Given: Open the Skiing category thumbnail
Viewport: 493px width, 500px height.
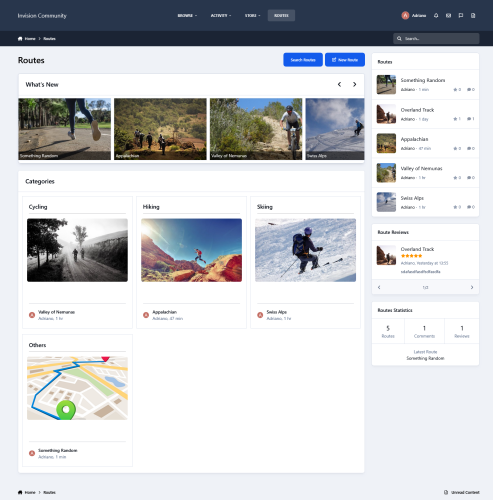Looking at the screenshot, I should point(305,250).
